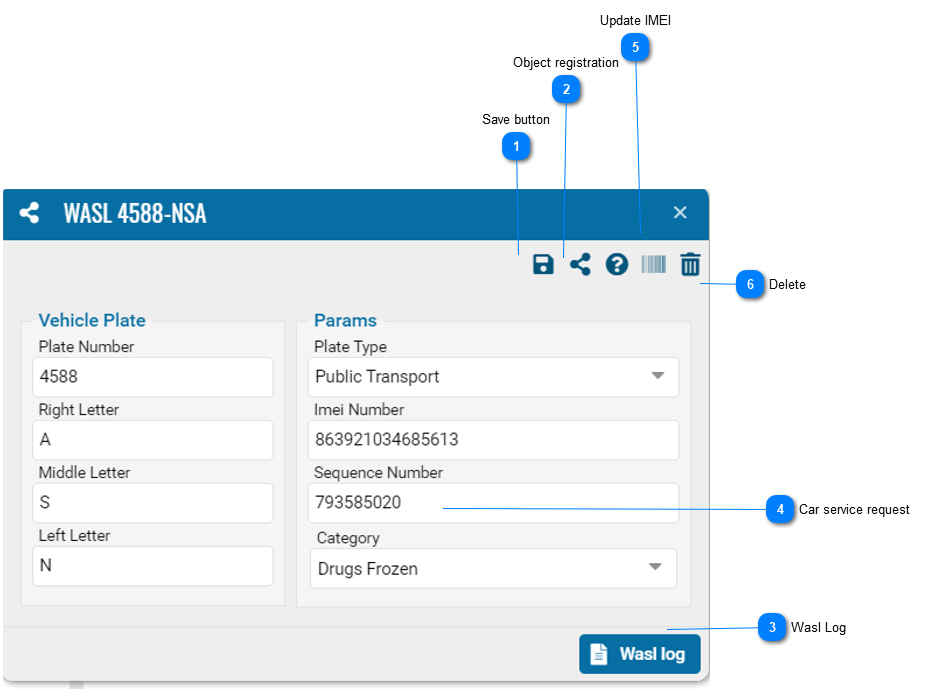Viewport: 926px width, 692px height.
Task: Click the Object registration share icon in toolbar
Action: (580, 265)
